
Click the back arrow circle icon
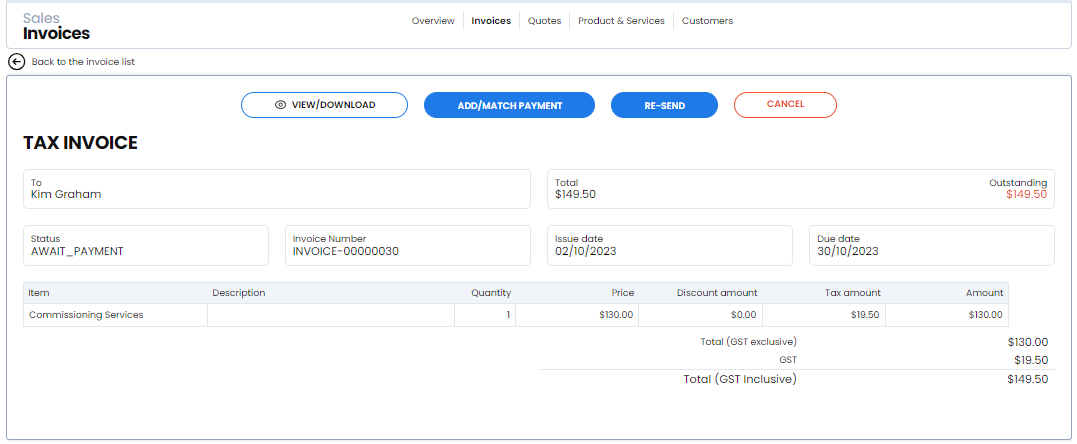pos(16,62)
